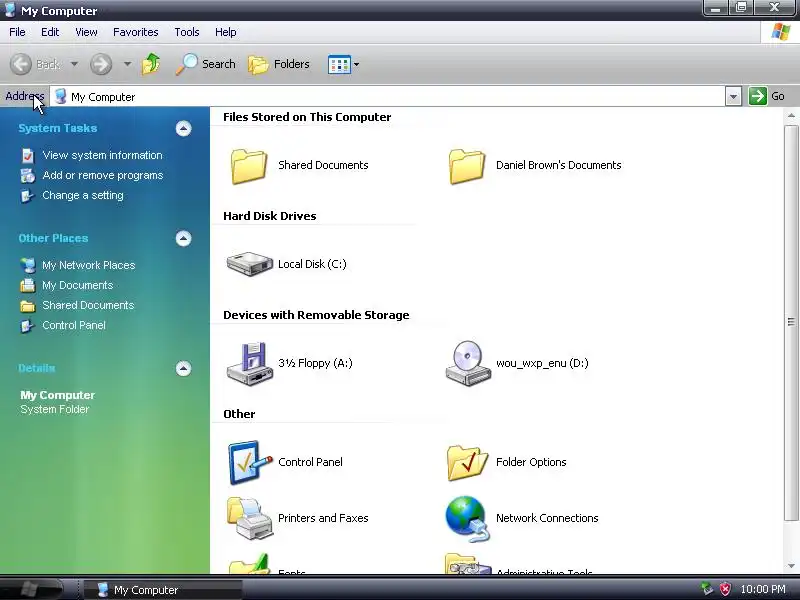Click Change a setting icon
This screenshot has width=800, height=600.
[27, 196]
